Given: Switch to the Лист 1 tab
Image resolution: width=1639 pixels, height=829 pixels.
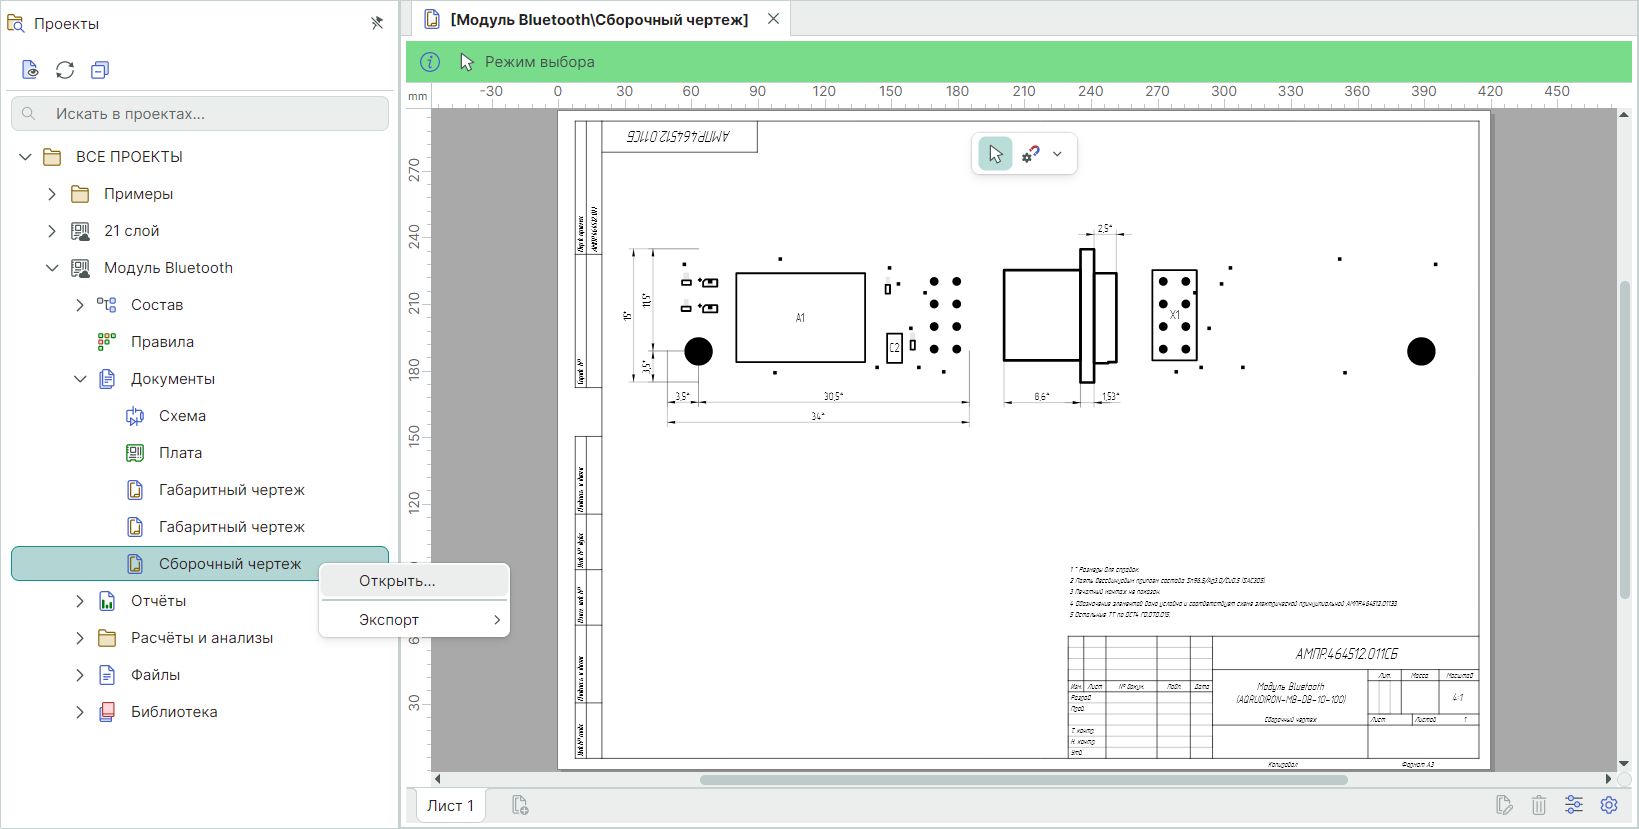Looking at the screenshot, I should (450, 805).
